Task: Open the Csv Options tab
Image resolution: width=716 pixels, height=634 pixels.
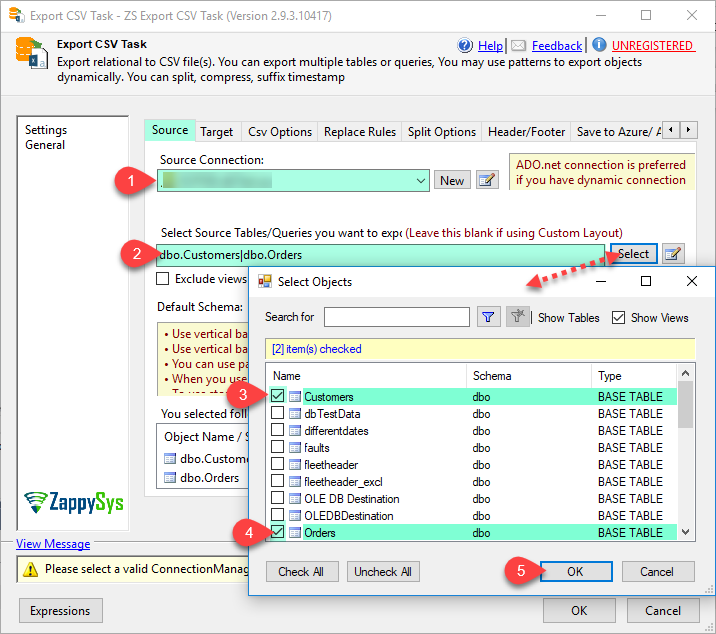Action: (x=280, y=132)
